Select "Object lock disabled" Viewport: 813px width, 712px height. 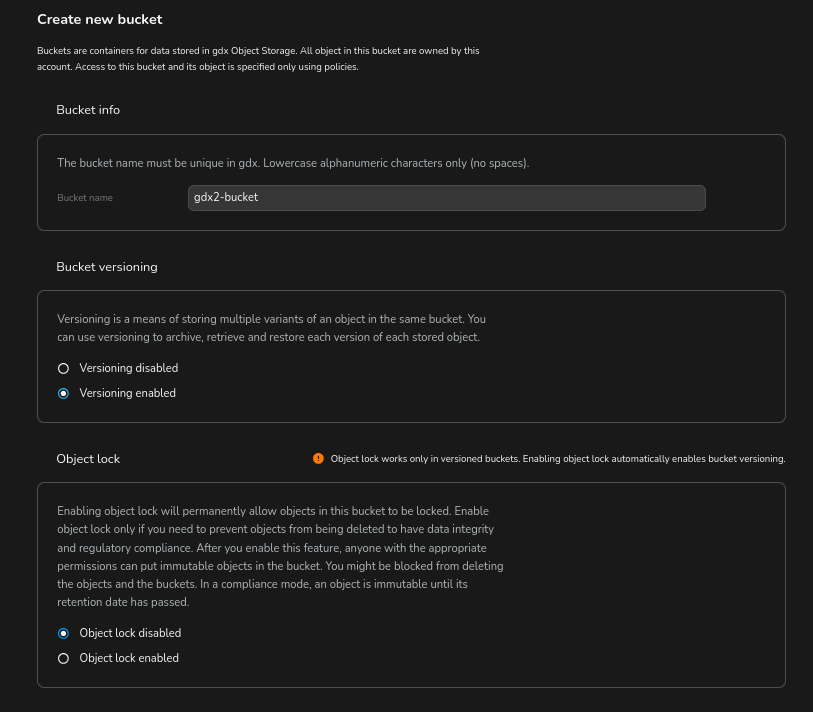[x=63, y=633]
